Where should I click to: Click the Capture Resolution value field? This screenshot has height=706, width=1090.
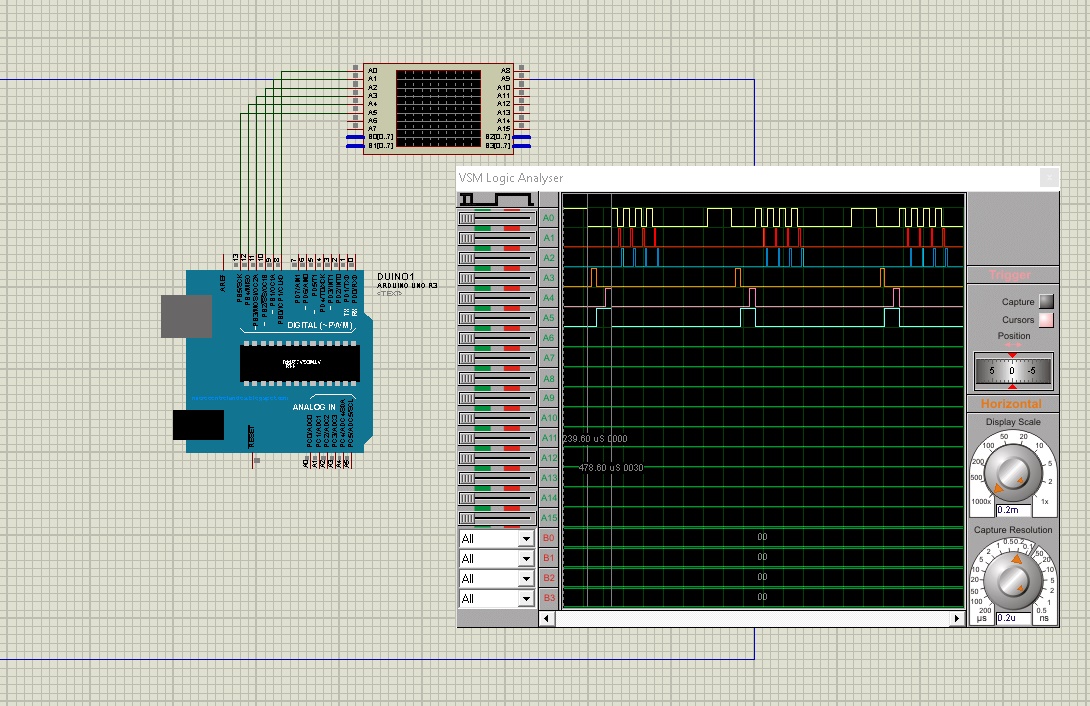1014,617
